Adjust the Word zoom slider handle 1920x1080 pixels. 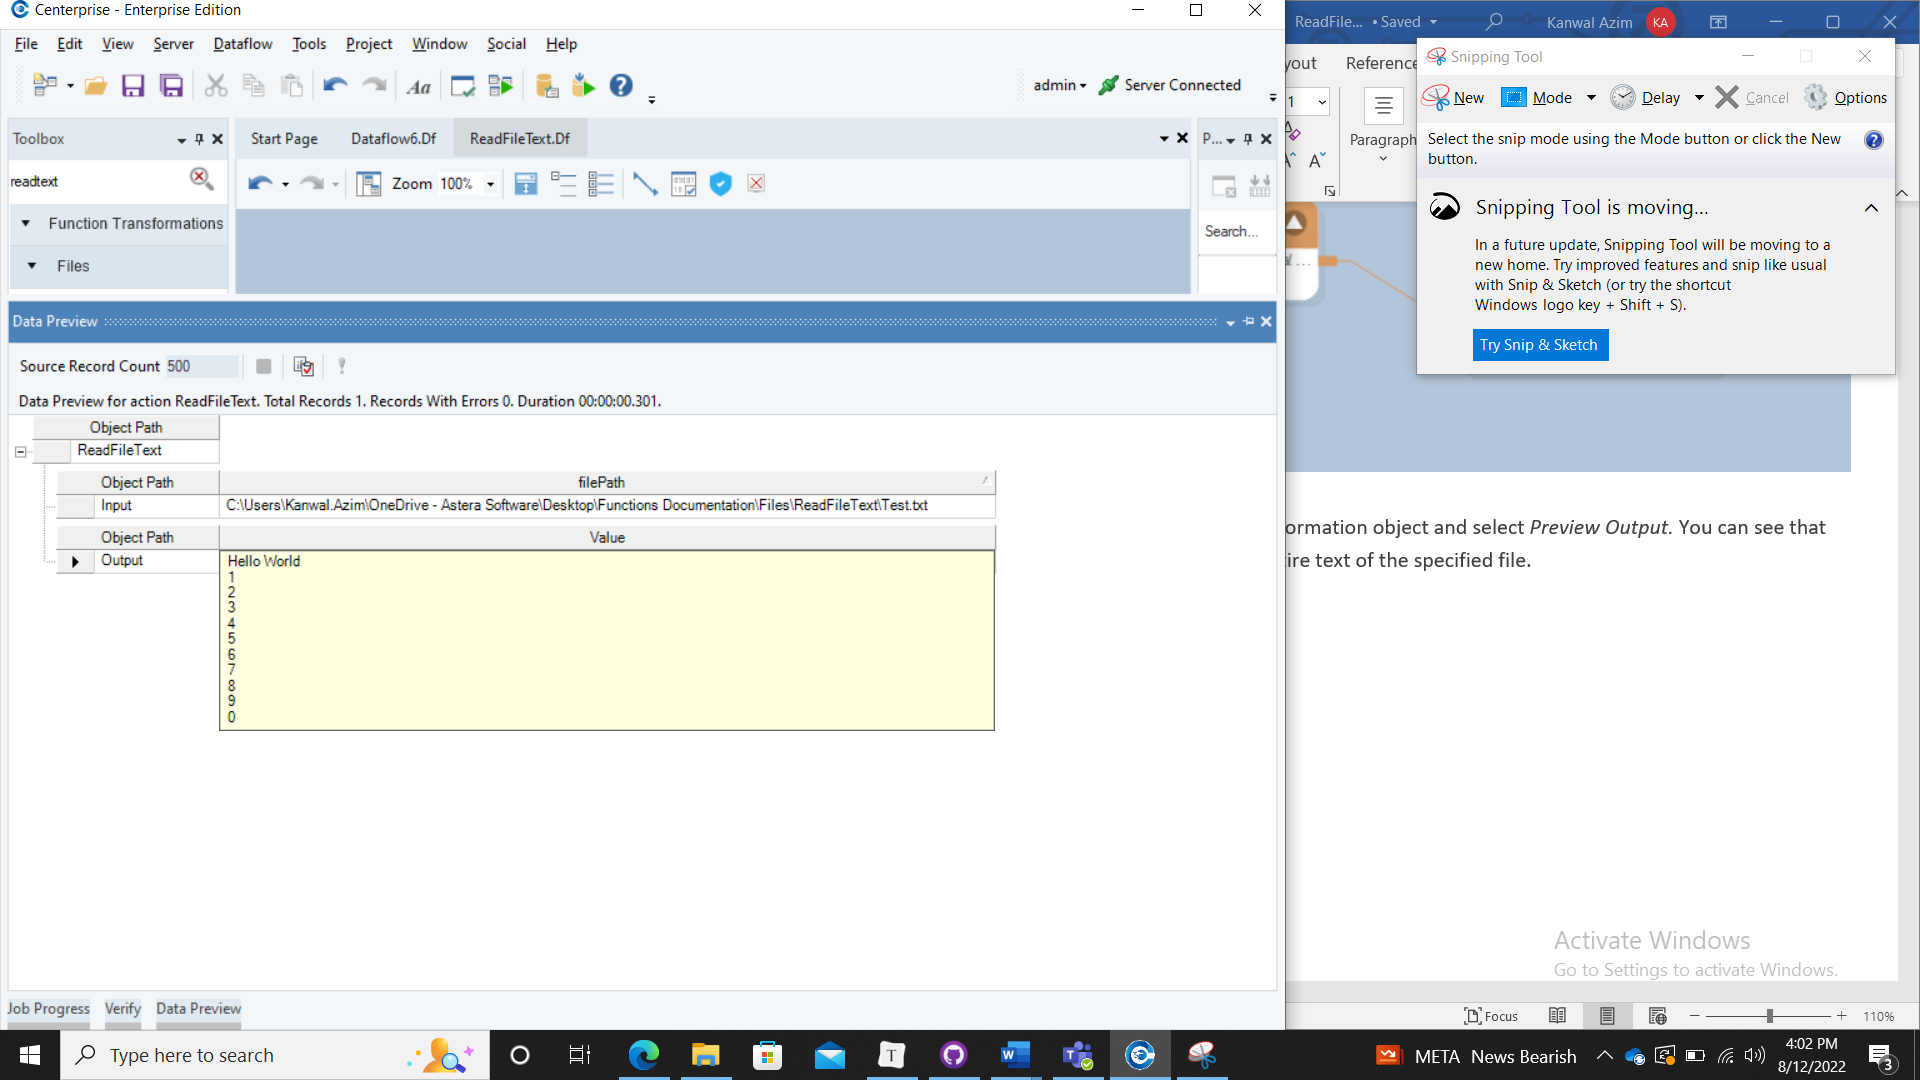pyautogui.click(x=1769, y=1016)
